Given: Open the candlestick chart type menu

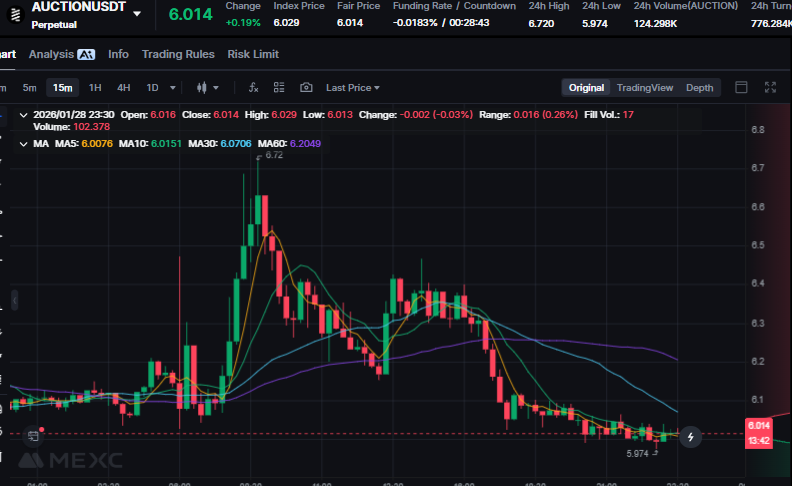Looking at the screenshot, I should (x=207, y=88).
